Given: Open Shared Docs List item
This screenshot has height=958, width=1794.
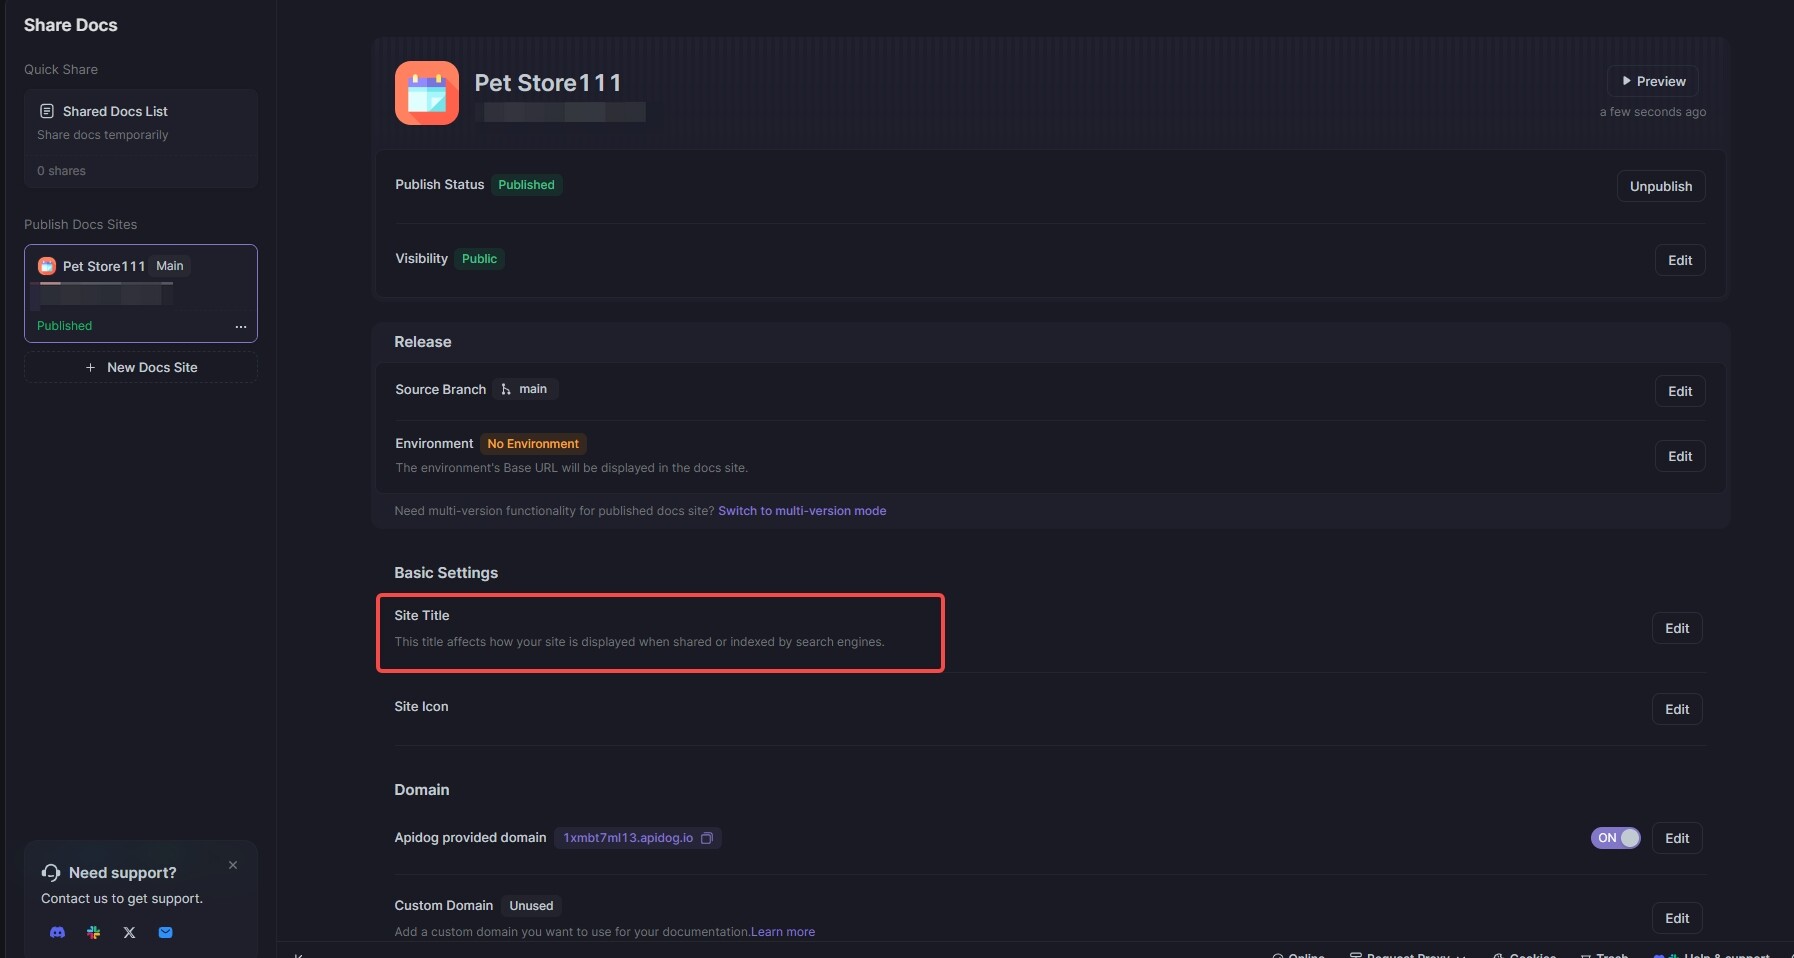Looking at the screenshot, I should 115,111.
